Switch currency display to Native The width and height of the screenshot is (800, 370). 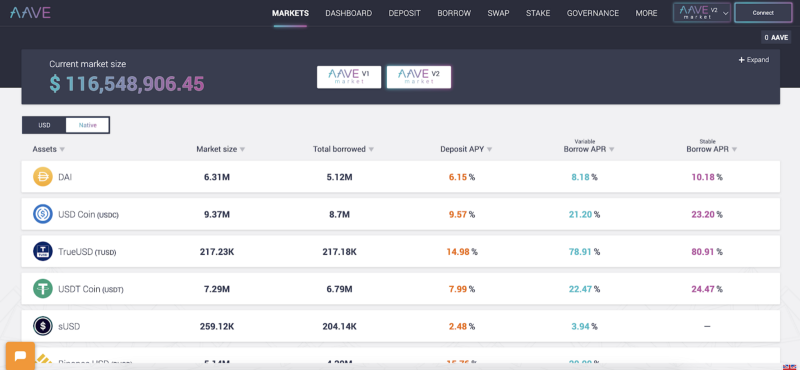tap(88, 125)
